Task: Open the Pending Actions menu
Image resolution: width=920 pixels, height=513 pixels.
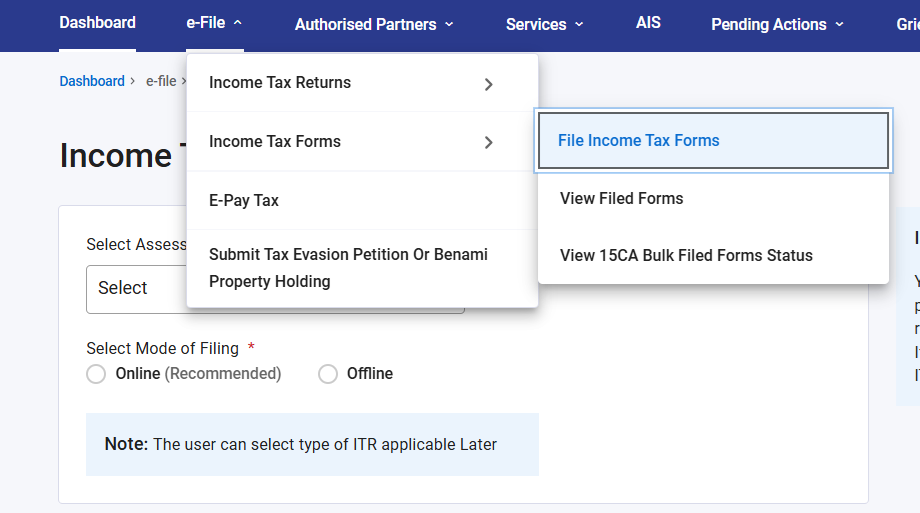Action: click(768, 24)
